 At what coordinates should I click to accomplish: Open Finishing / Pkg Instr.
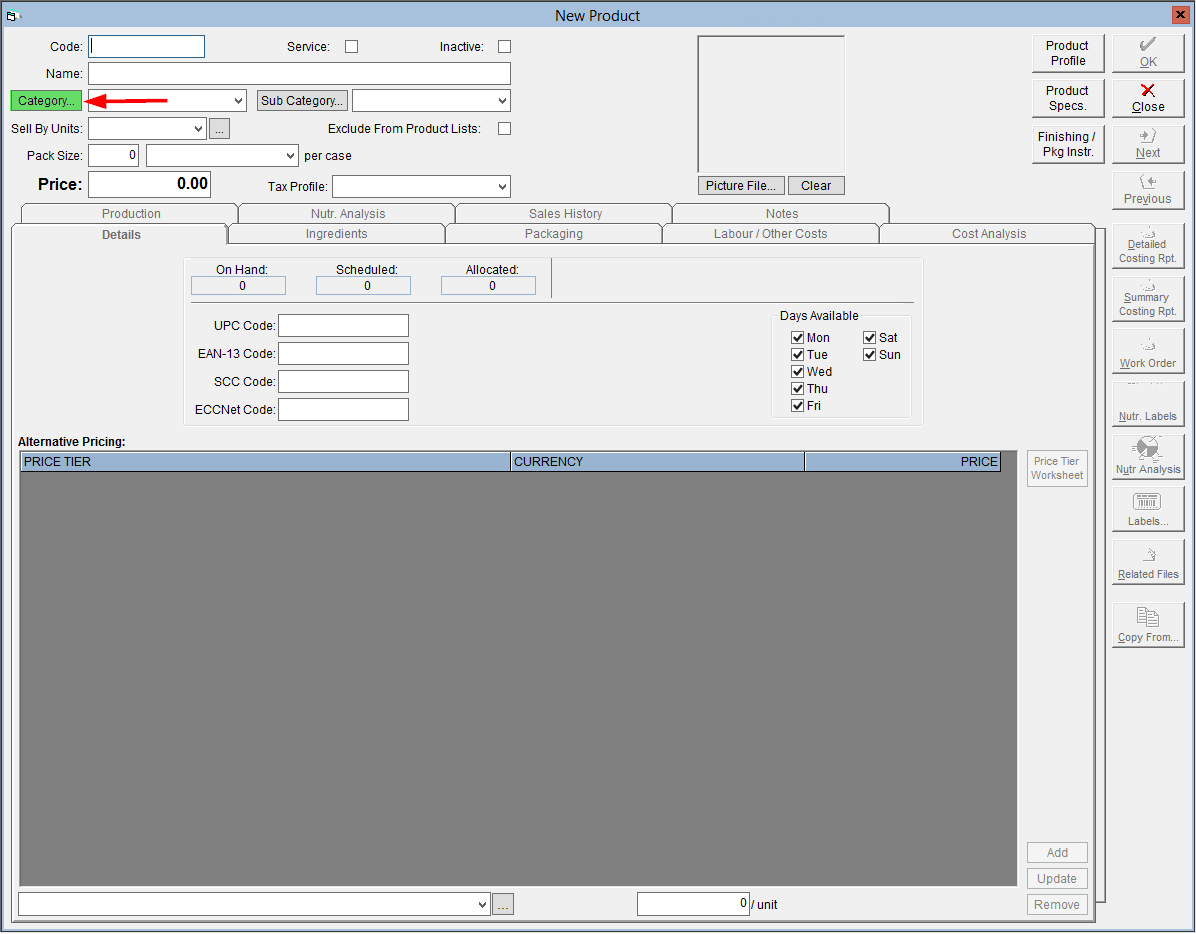(1067, 144)
